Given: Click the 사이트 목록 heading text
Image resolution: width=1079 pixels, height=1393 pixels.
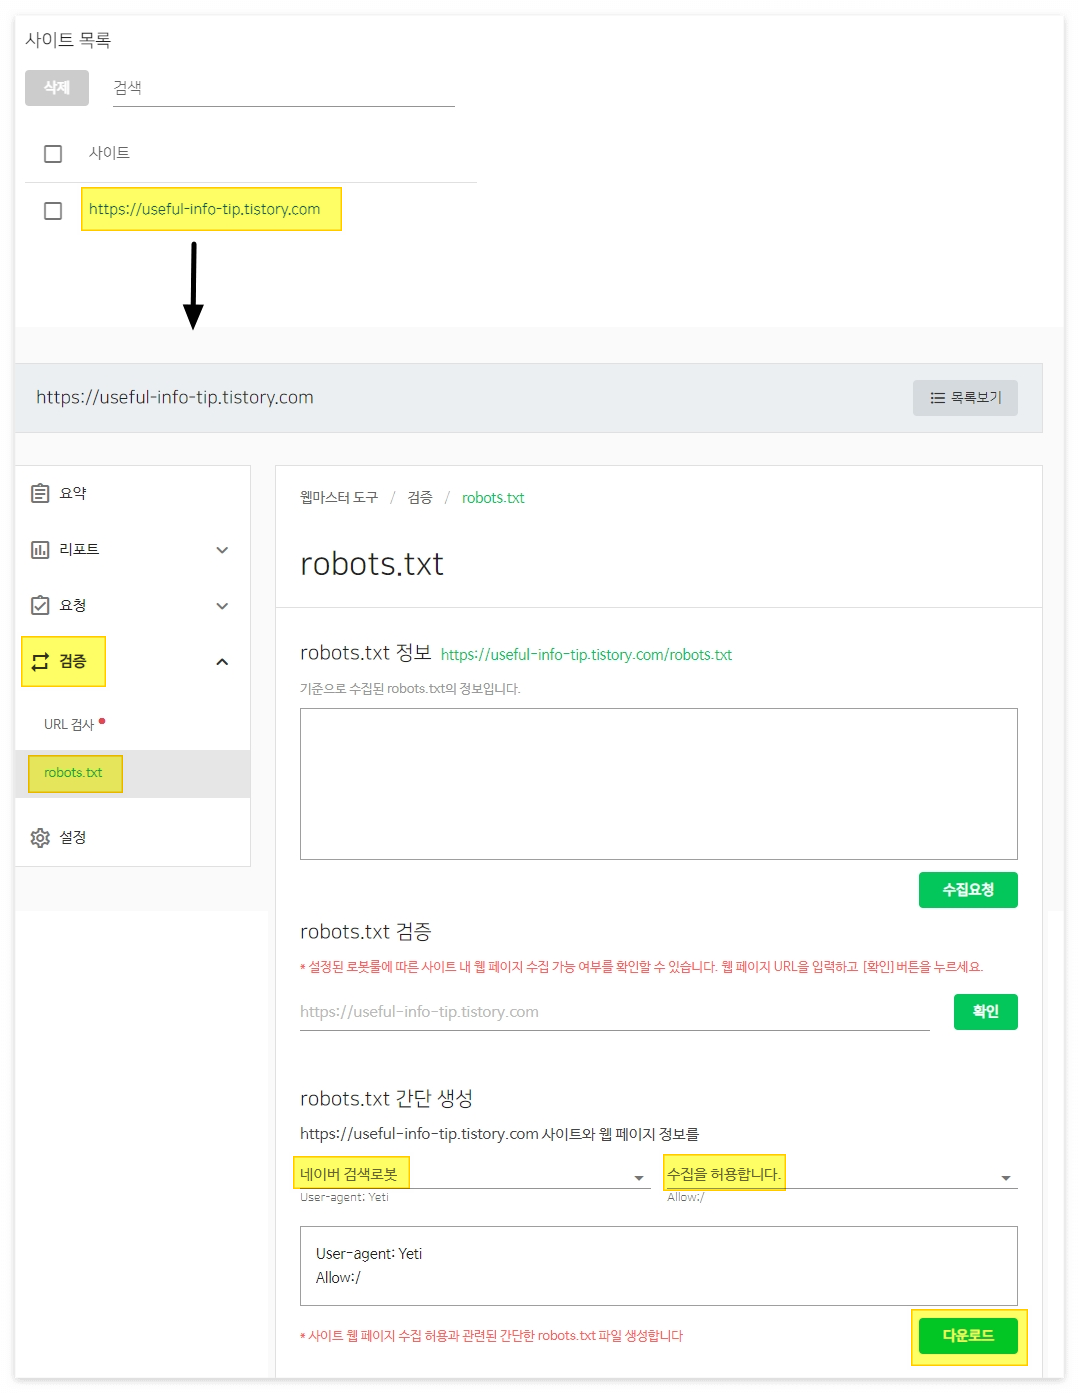Looking at the screenshot, I should 68,40.
